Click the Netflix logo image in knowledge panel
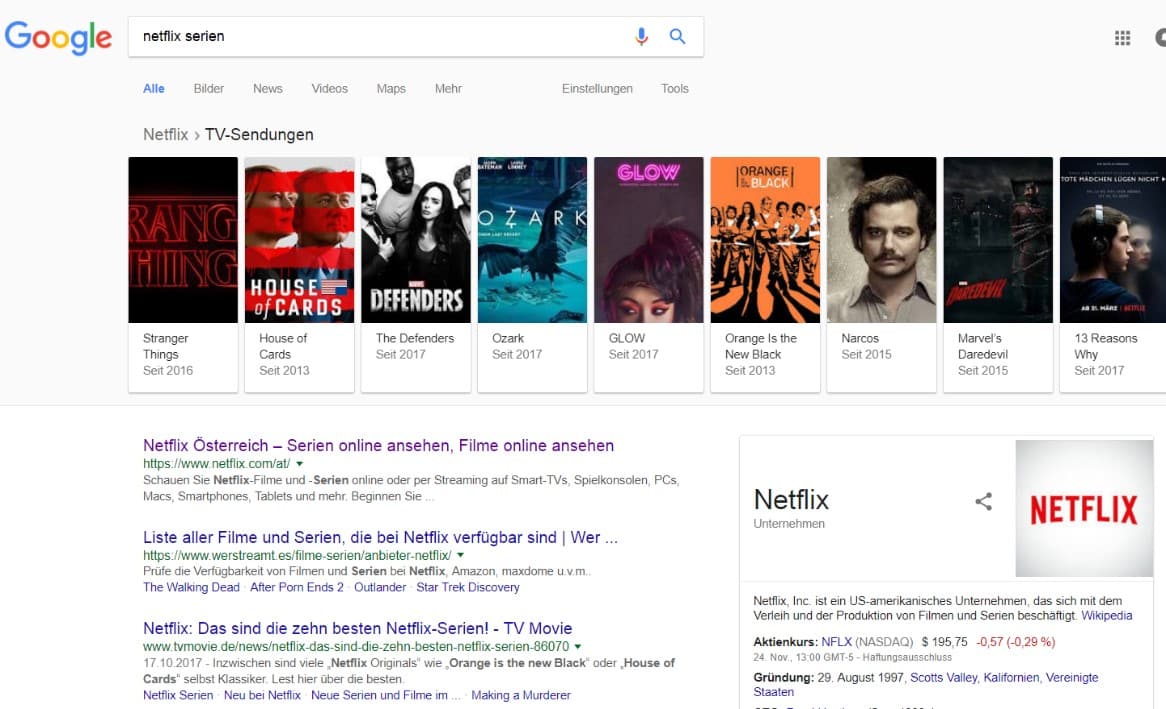 point(1083,508)
